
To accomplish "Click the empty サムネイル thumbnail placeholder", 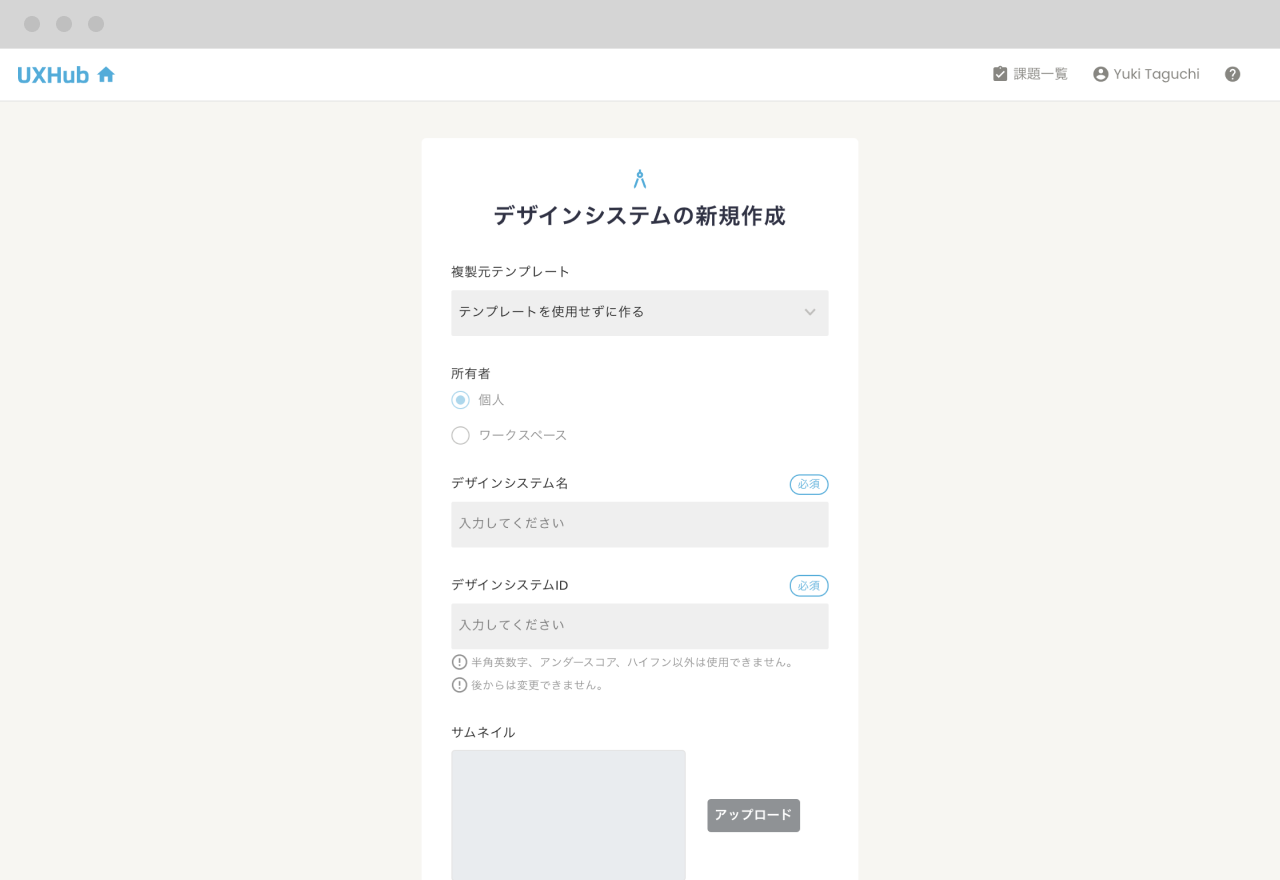I will pos(568,815).
